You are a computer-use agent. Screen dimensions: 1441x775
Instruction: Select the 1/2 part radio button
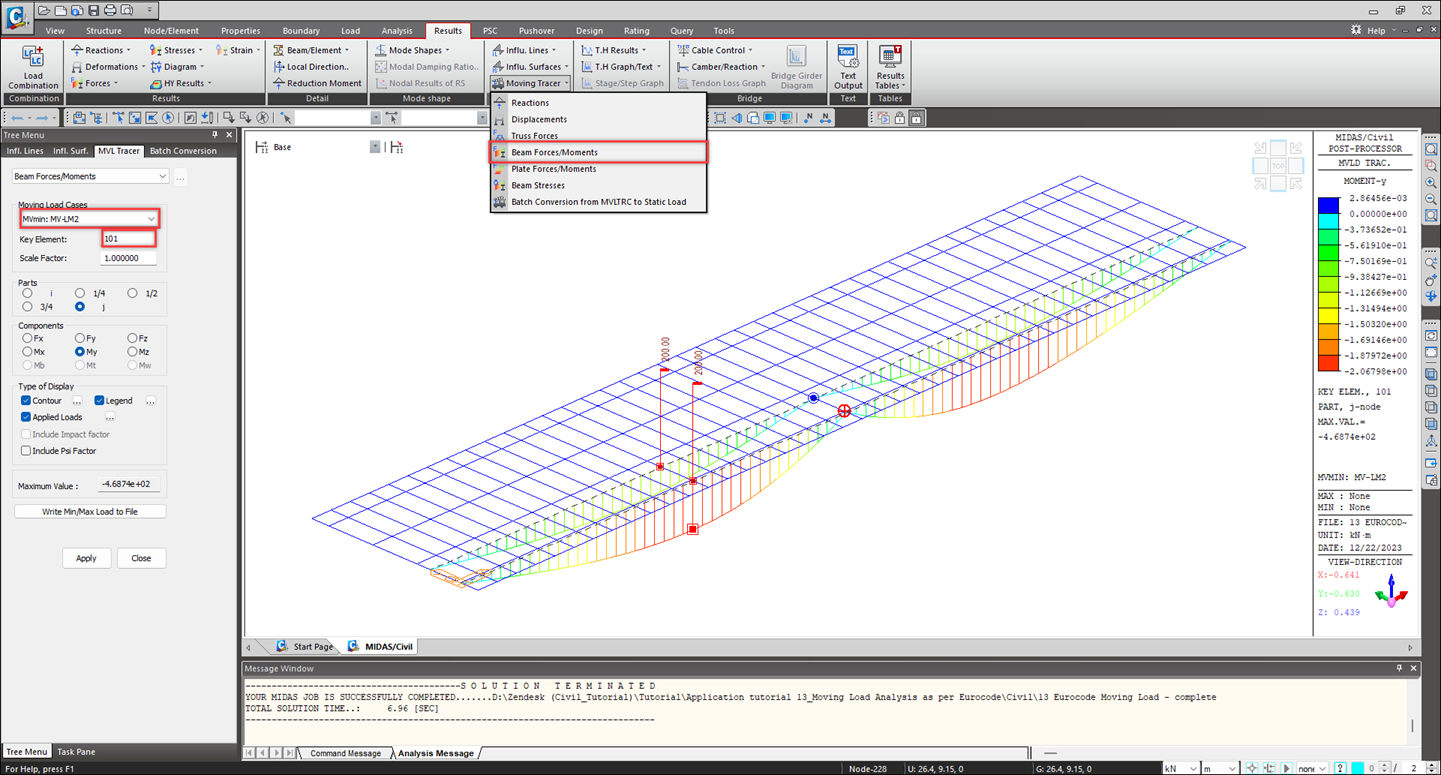tap(133, 293)
